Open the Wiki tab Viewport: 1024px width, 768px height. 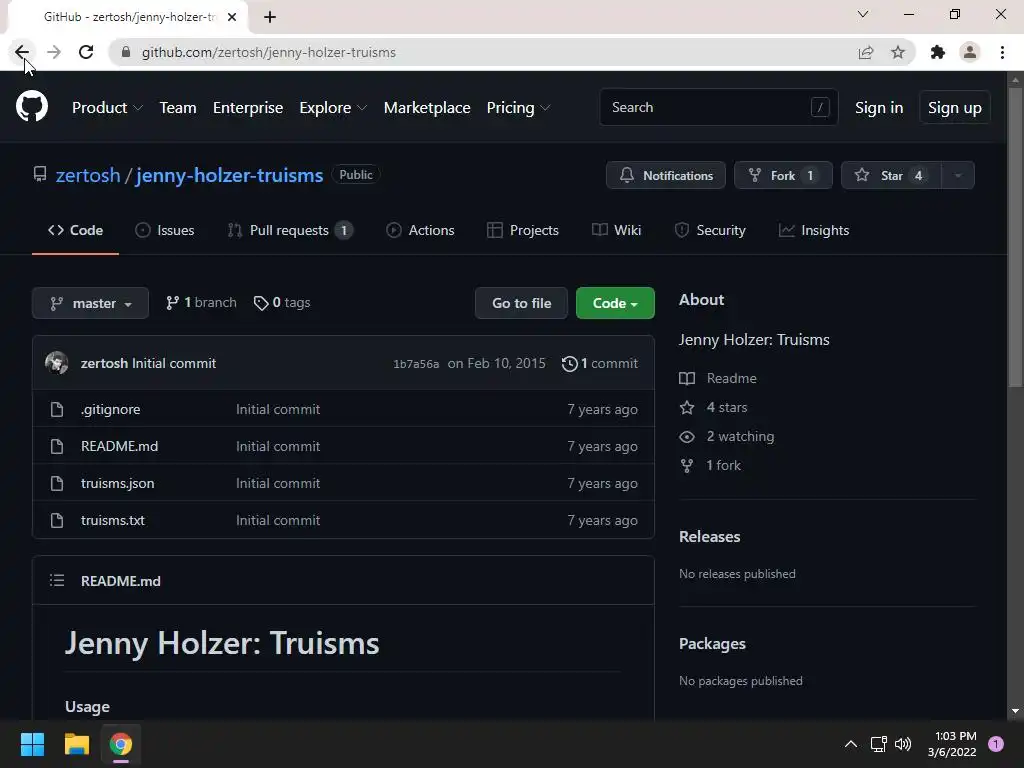(x=616, y=230)
